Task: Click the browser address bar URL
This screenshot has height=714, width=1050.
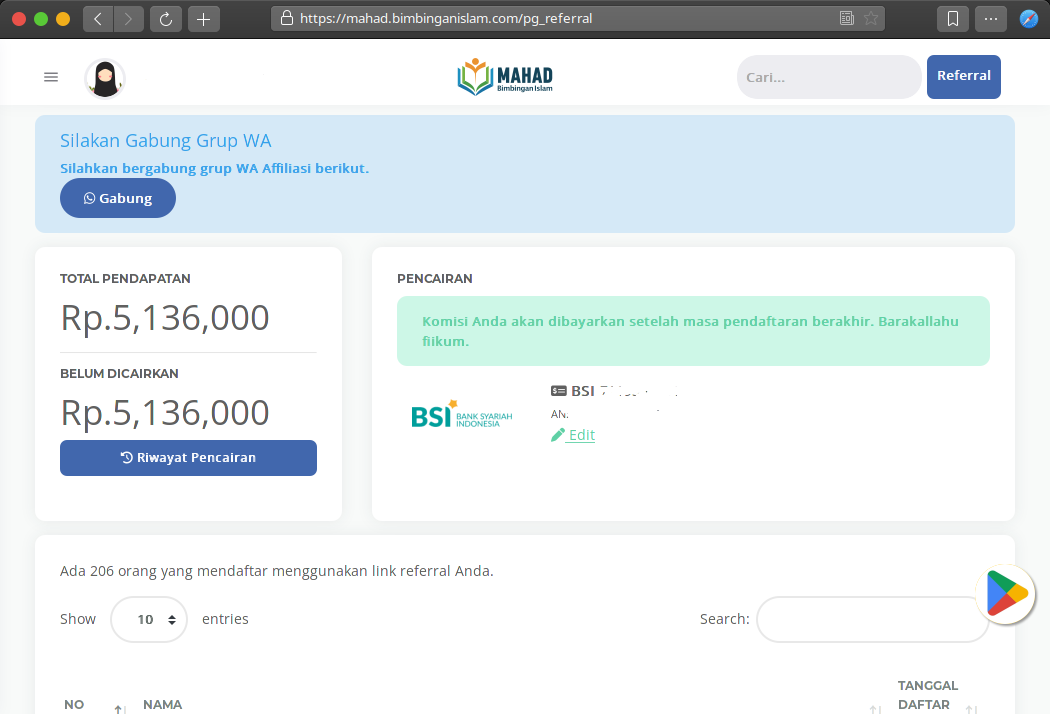Action: 446,18
